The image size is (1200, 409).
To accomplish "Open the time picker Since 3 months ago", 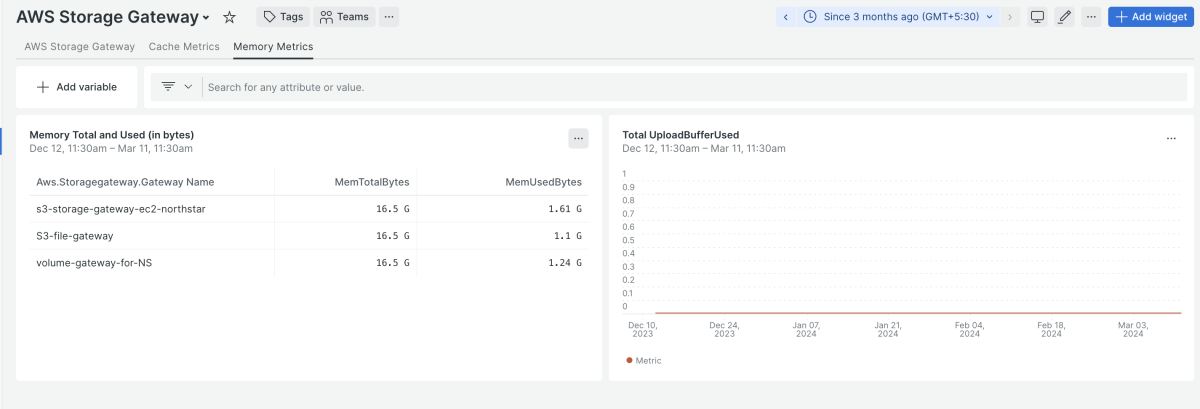I will 899,17.
